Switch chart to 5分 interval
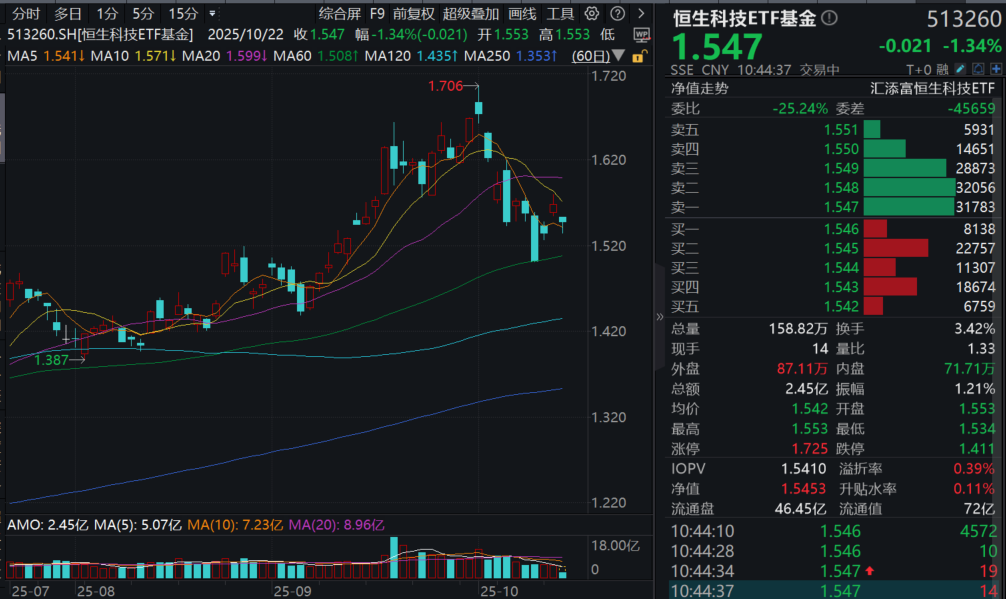This screenshot has height=599, width=1006. [x=144, y=14]
